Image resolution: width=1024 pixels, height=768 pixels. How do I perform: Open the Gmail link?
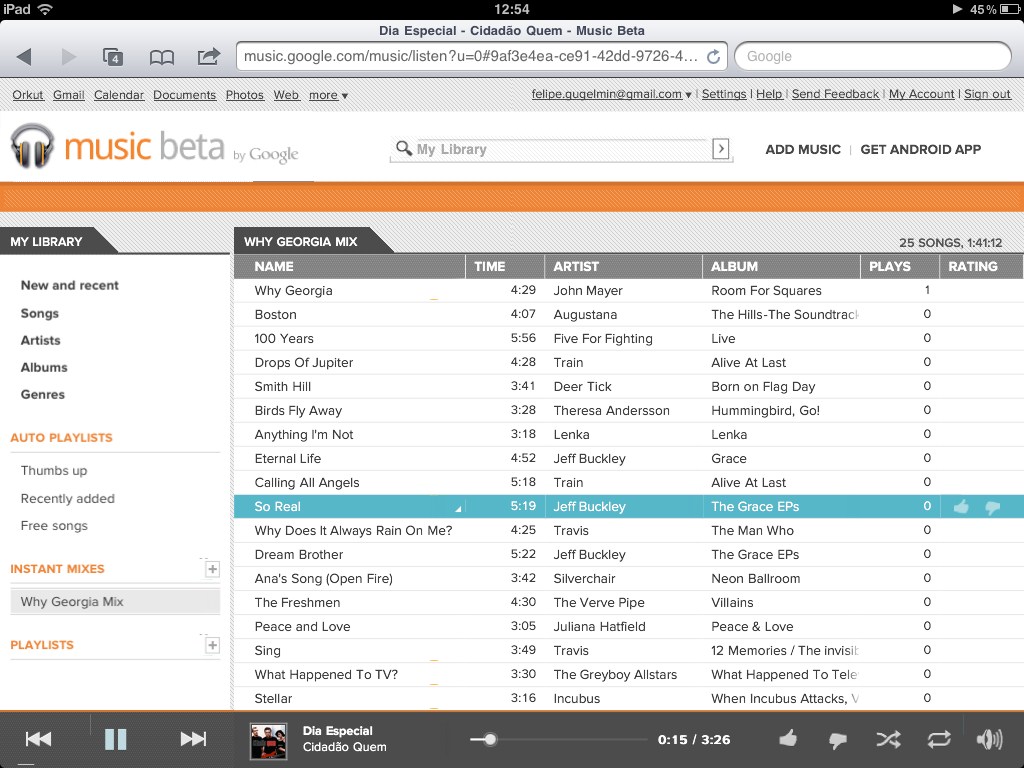pos(69,95)
